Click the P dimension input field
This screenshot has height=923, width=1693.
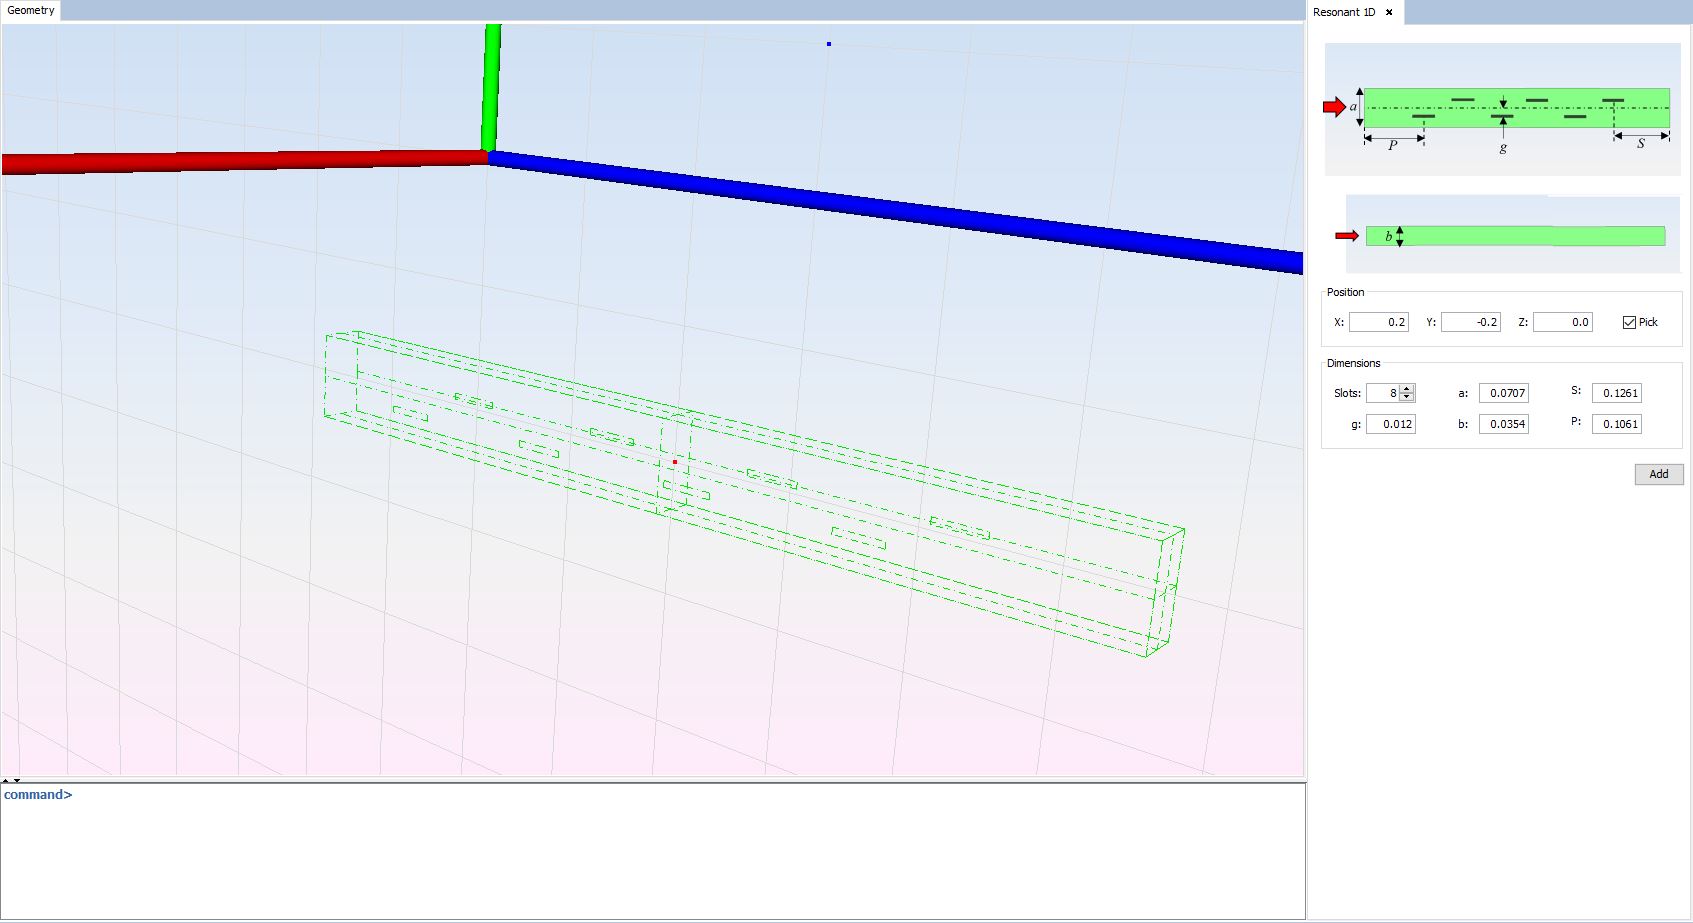[x=1617, y=424]
